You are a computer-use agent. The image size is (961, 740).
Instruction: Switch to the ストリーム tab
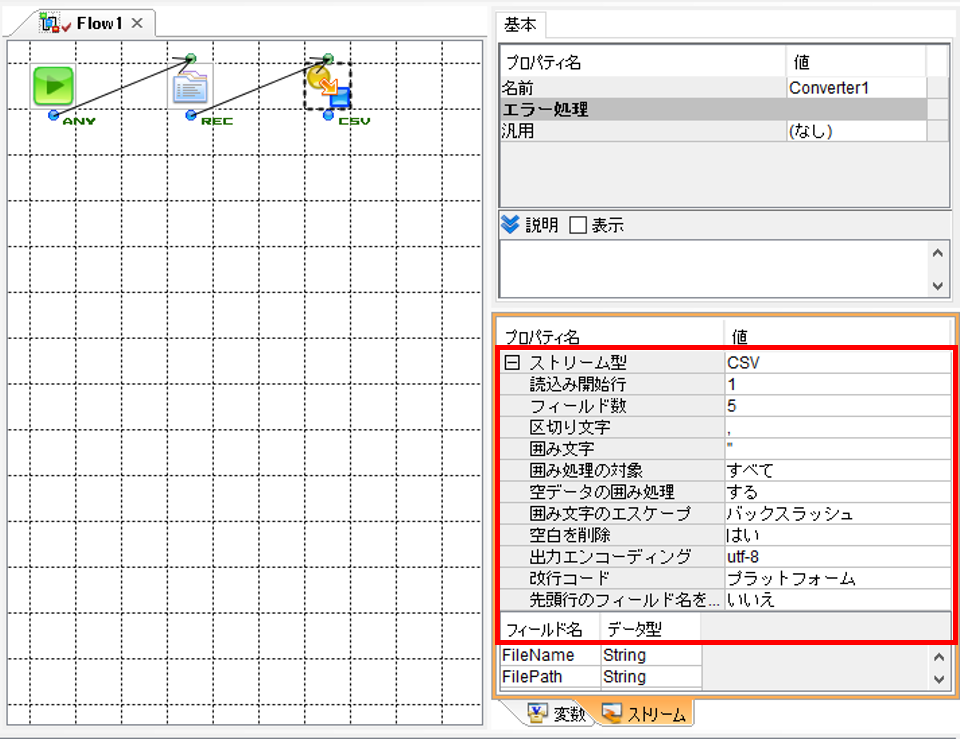coord(656,714)
